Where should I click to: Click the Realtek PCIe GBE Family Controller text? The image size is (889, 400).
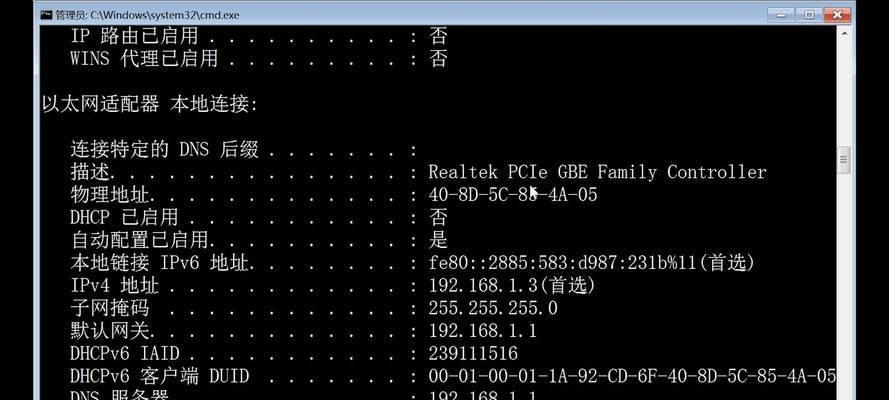tap(597, 172)
